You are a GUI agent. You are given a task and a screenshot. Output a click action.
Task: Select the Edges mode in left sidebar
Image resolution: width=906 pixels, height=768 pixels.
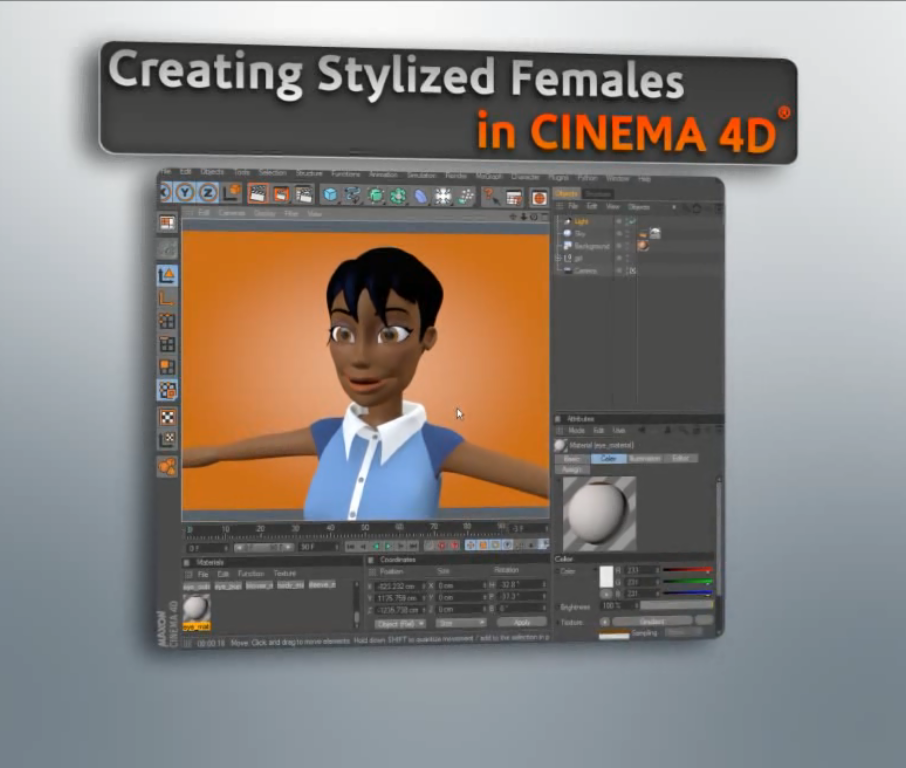(167, 344)
